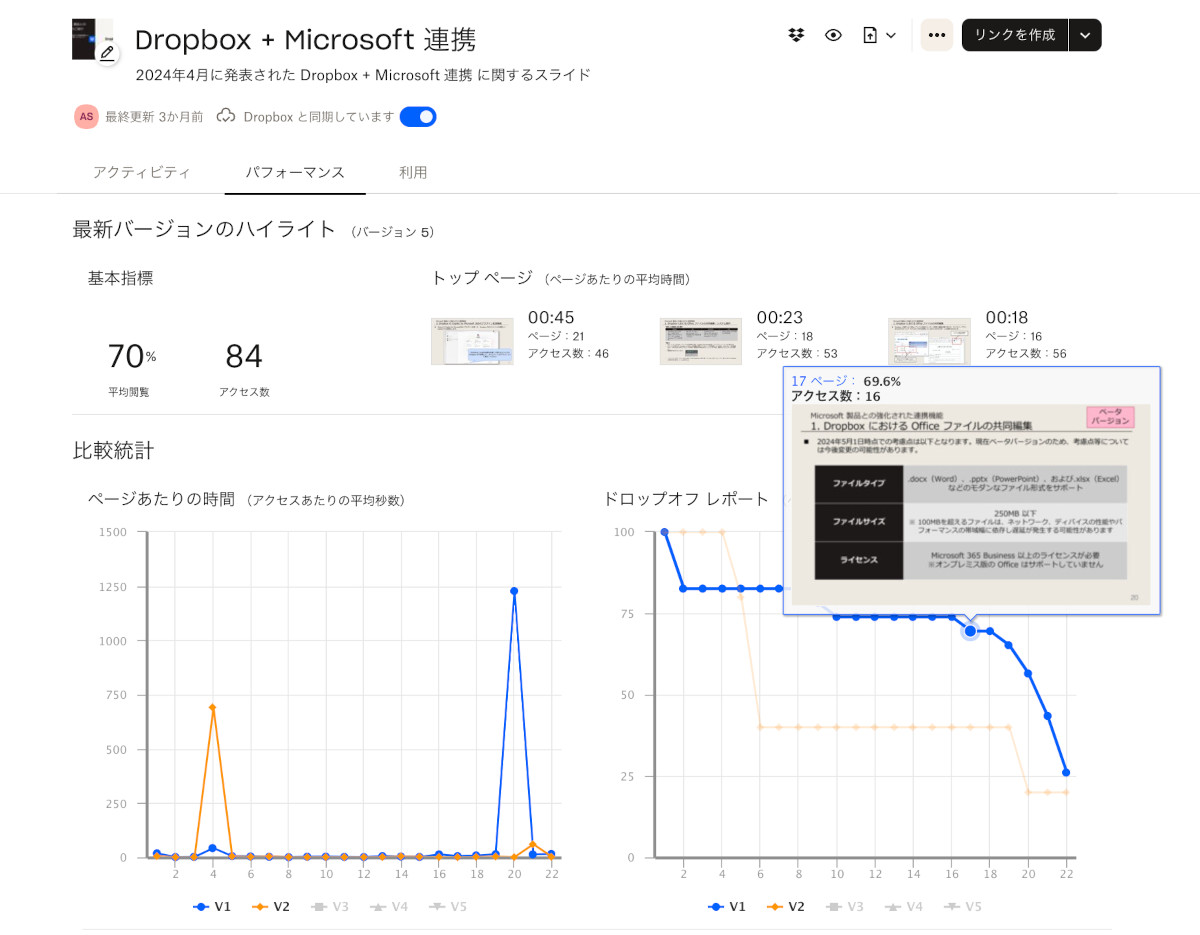1200x935 pixels.
Task: Click the 84 アクセス数 metric
Action: 244,366
